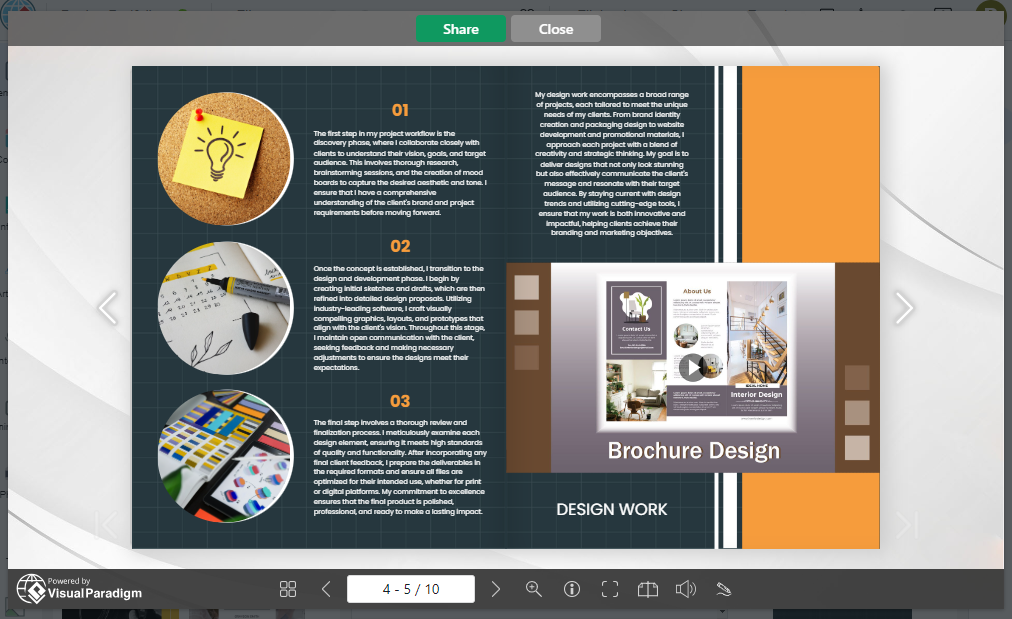Click the Share button
The width and height of the screenshot is (1012, 619).
[460, 29]
